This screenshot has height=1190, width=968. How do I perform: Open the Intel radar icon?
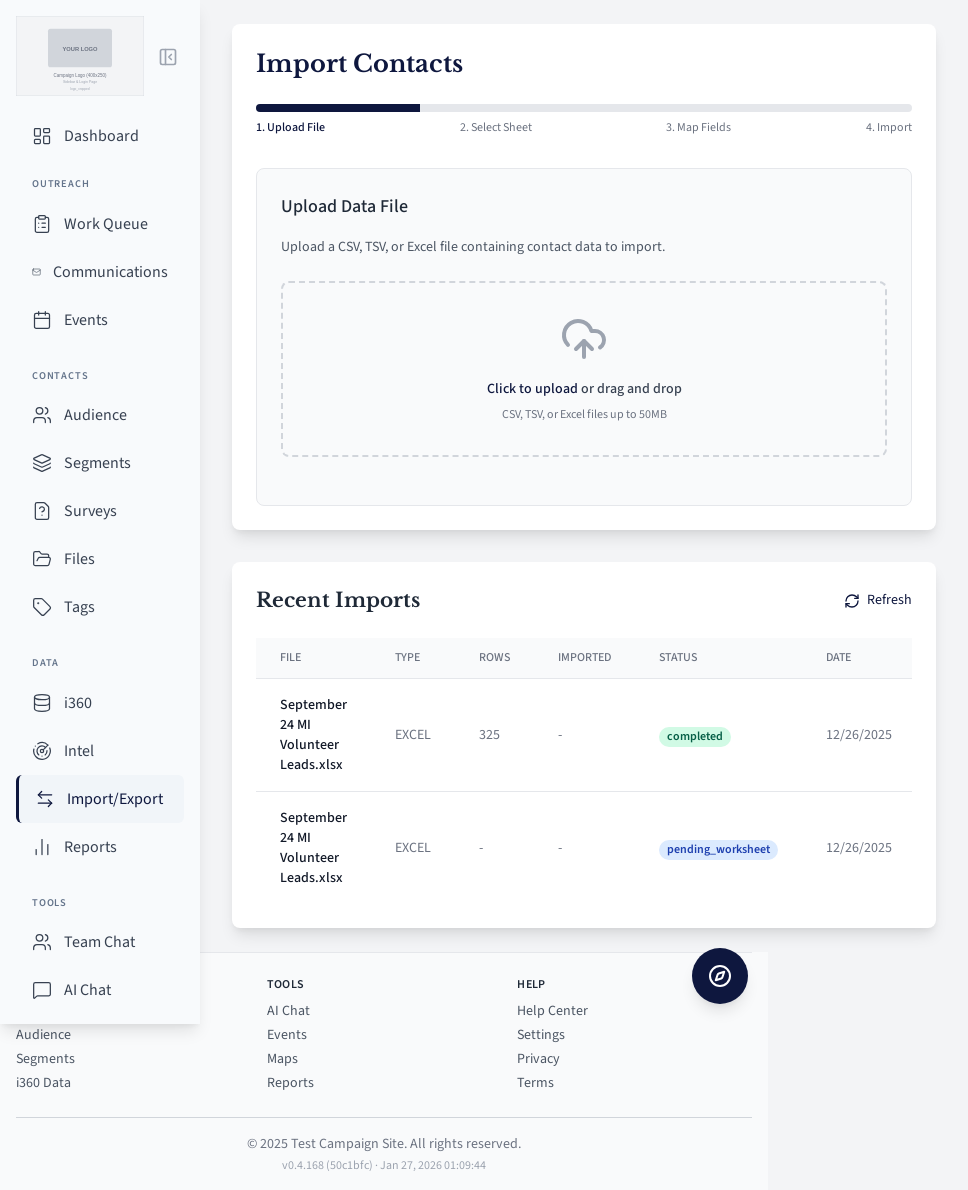click(42, 751)
